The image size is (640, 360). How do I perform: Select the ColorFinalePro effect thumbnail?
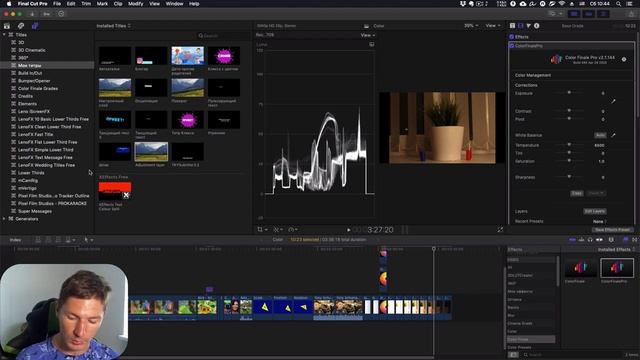[617, 268]
